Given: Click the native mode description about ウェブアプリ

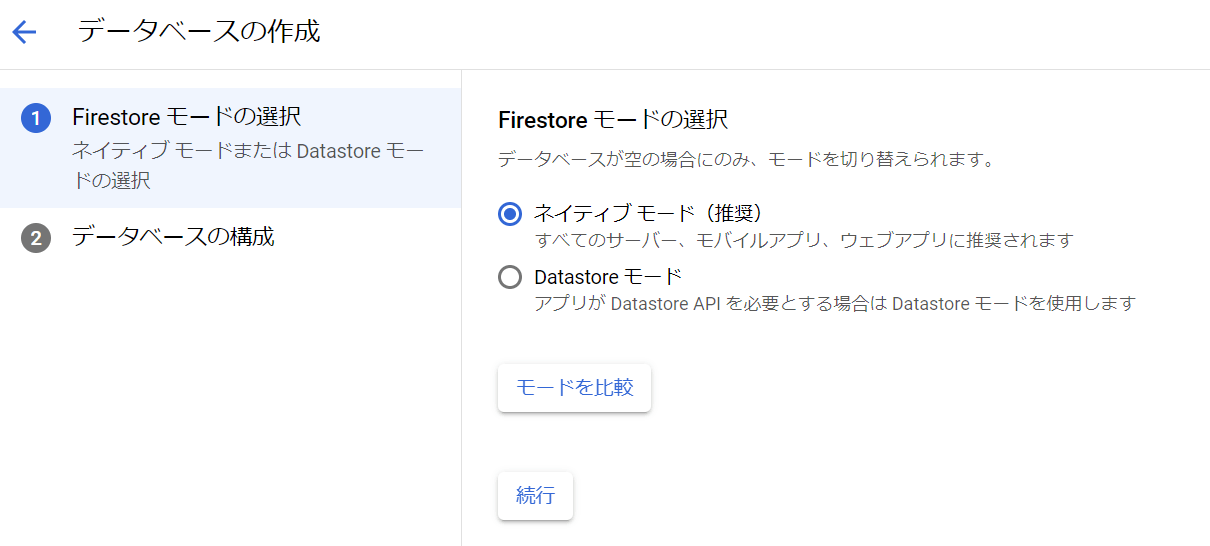Looking at the screenshot, I should 804,240.
